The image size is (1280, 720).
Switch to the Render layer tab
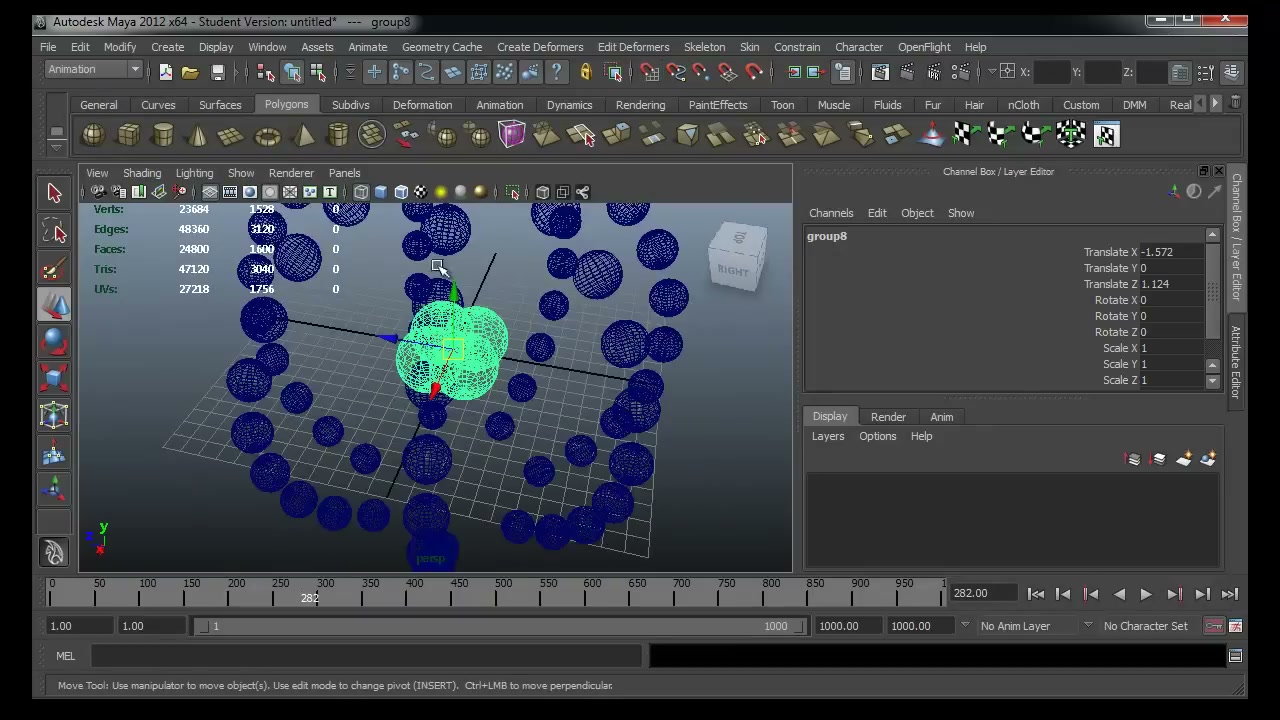[x=888, y=417]
